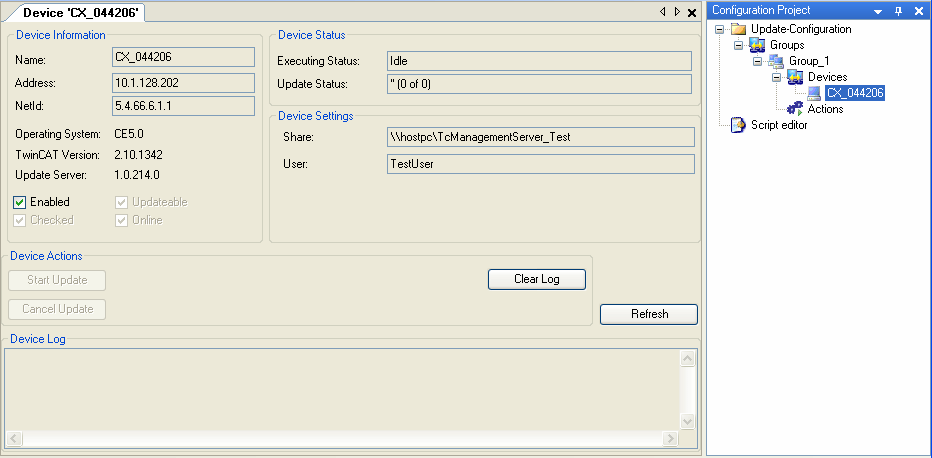Click the Executing Status field Idle

(x=539, y=61)
